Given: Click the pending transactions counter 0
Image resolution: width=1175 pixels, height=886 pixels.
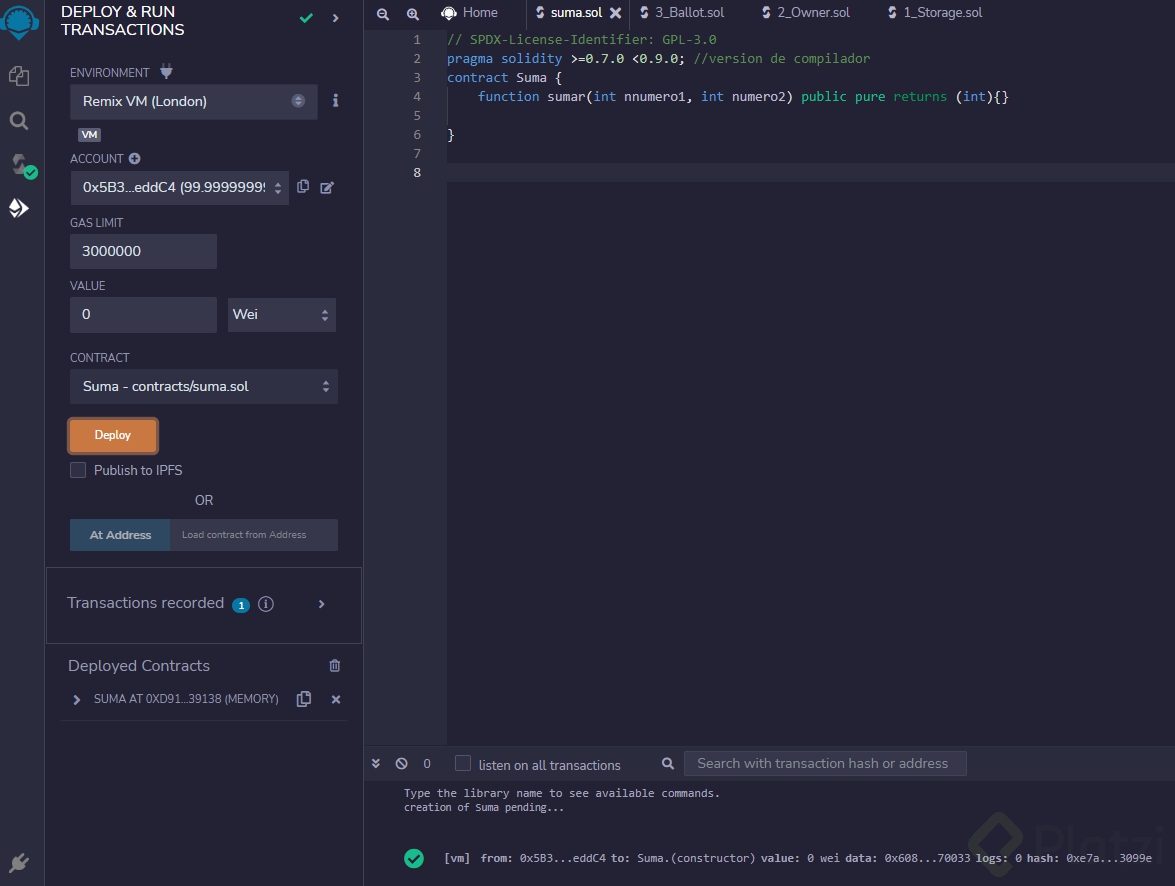Looking at the screenshot, I should [427, 764].
